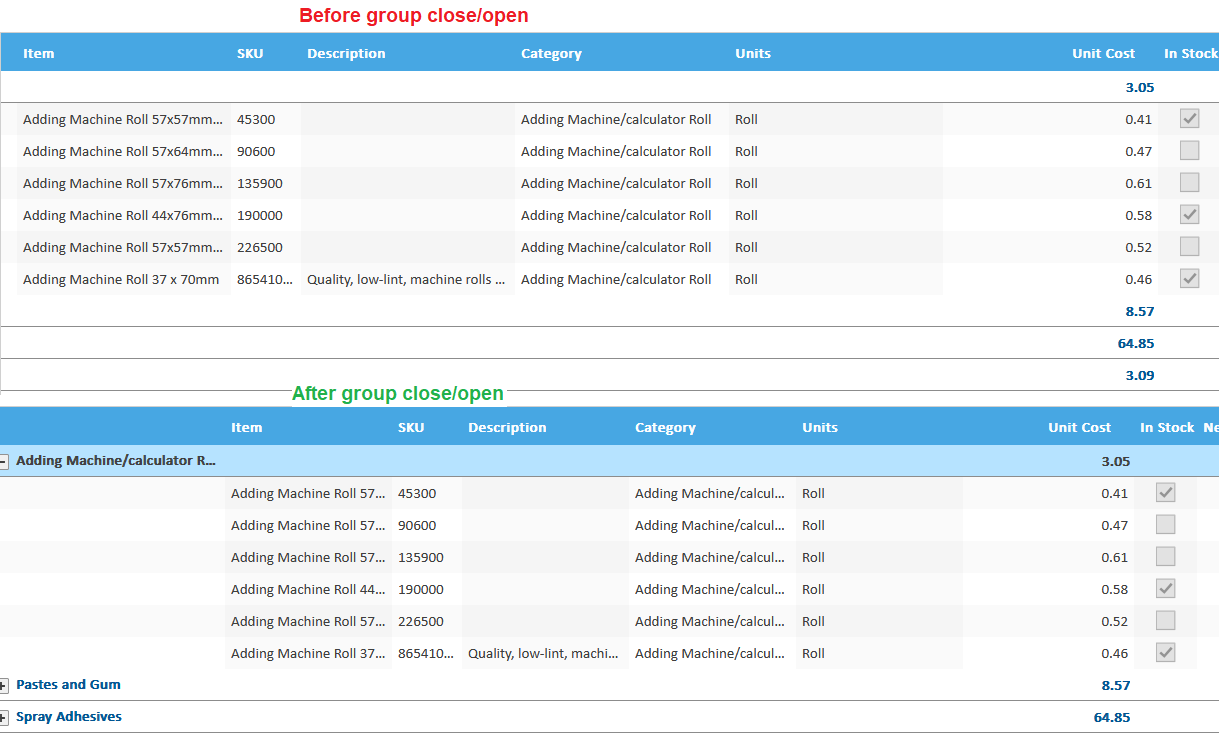The width and height of the screenshot is (1219, 739).
Task: Sort by Units column in After grid
Action: [820, 428]
